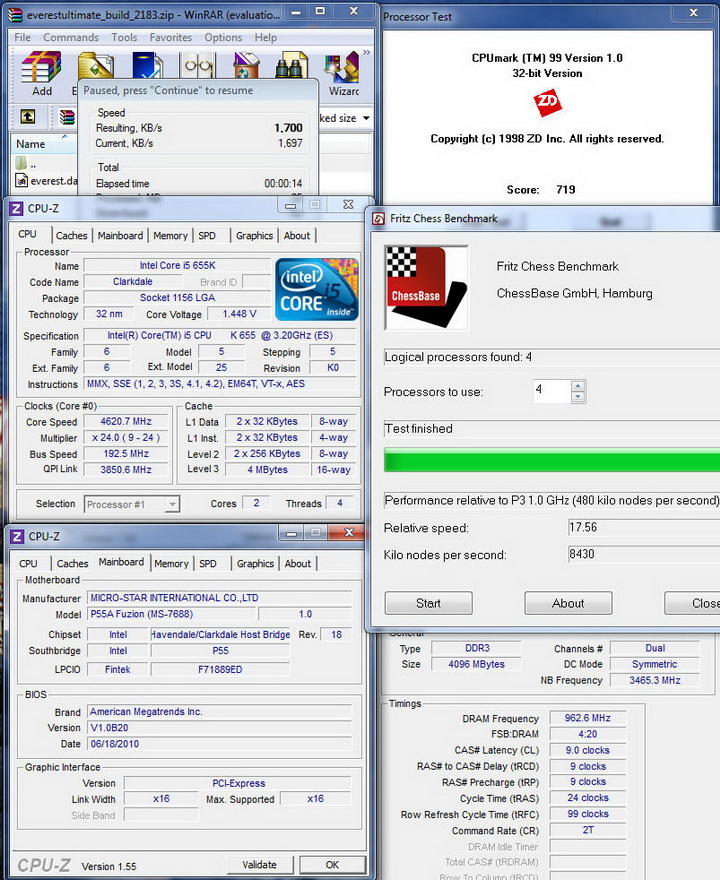The height and width of the screenshot is (880, 720).
Task: Open the Packed size column dropdown arrow
Action: click(366, 118)
